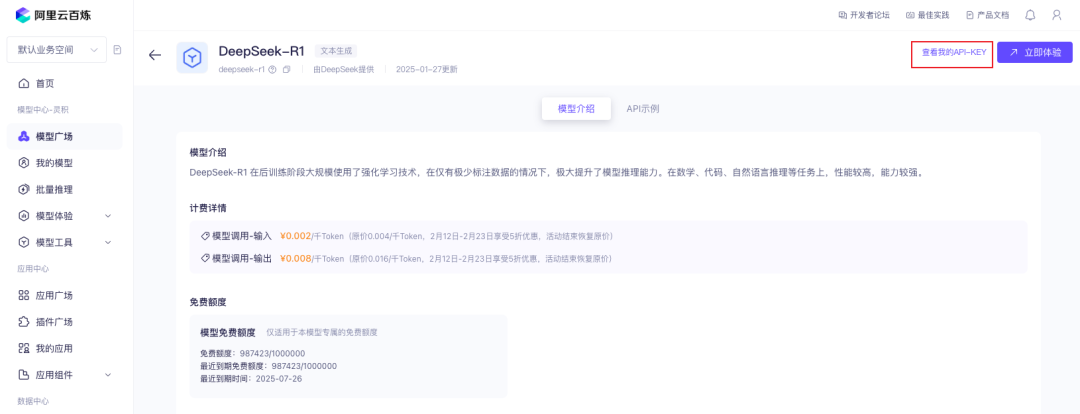Open the 默认业务空间 workspace dropdown
The width and height of the screenshot is (1080, 414).
tap(56, 50)
